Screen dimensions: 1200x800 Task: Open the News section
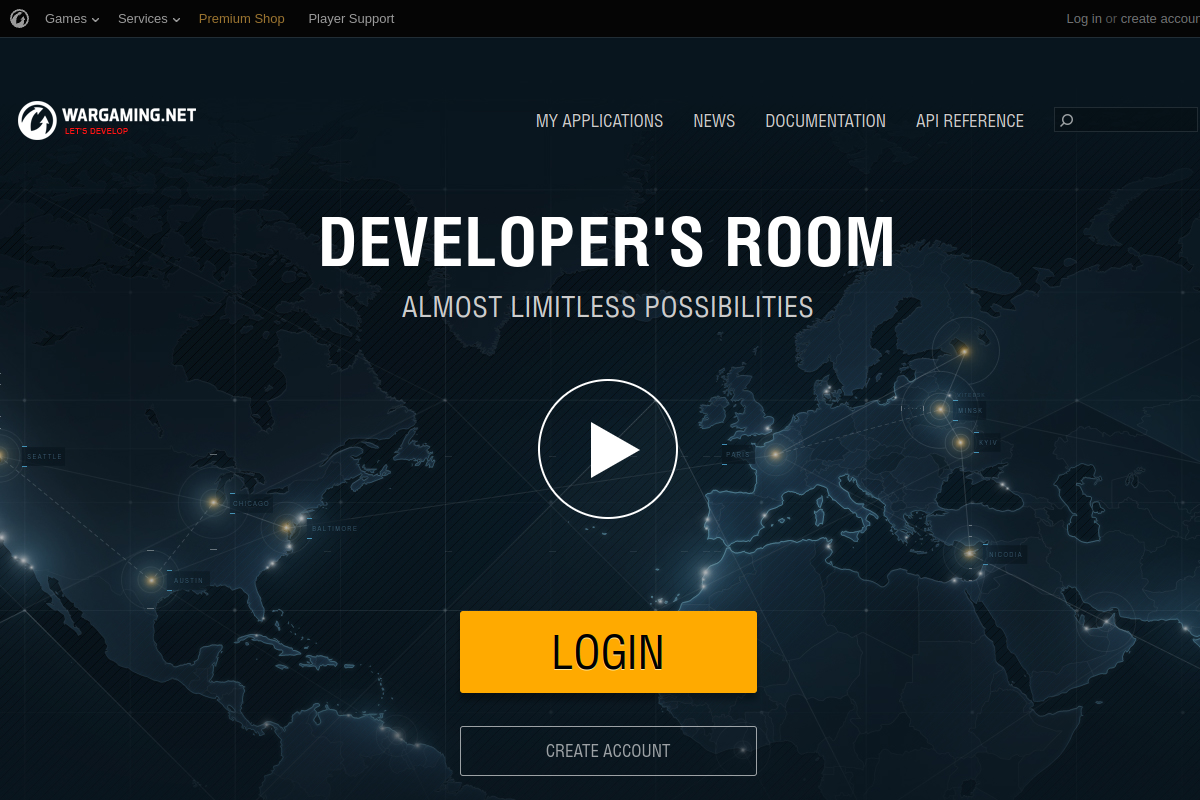(x=714, y=121)
